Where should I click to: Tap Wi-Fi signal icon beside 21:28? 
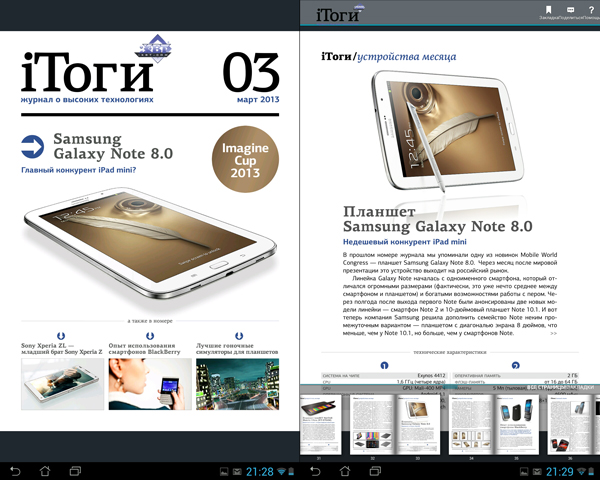(281, 472)
